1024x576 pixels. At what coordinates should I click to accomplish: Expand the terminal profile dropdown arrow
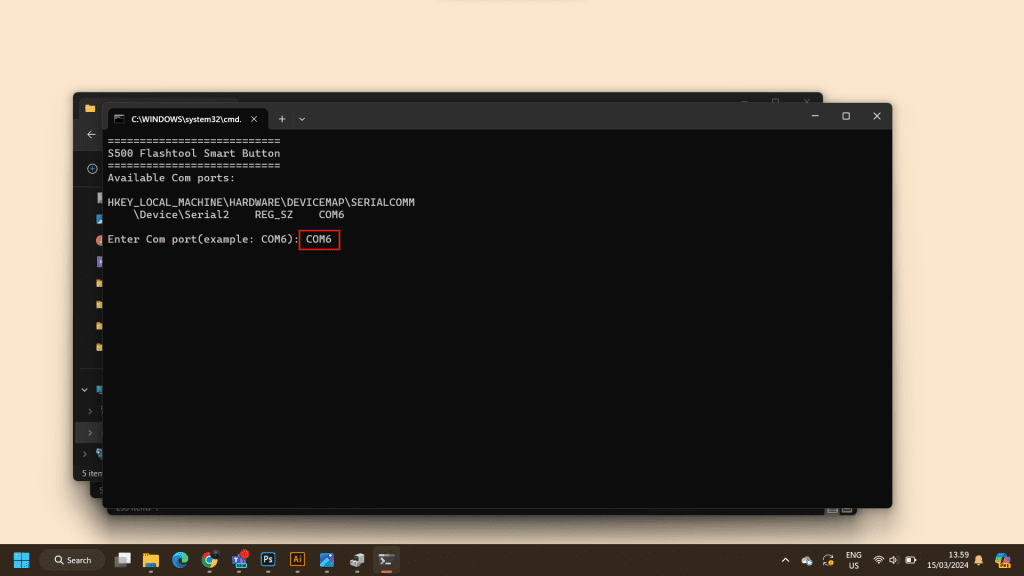302,118
